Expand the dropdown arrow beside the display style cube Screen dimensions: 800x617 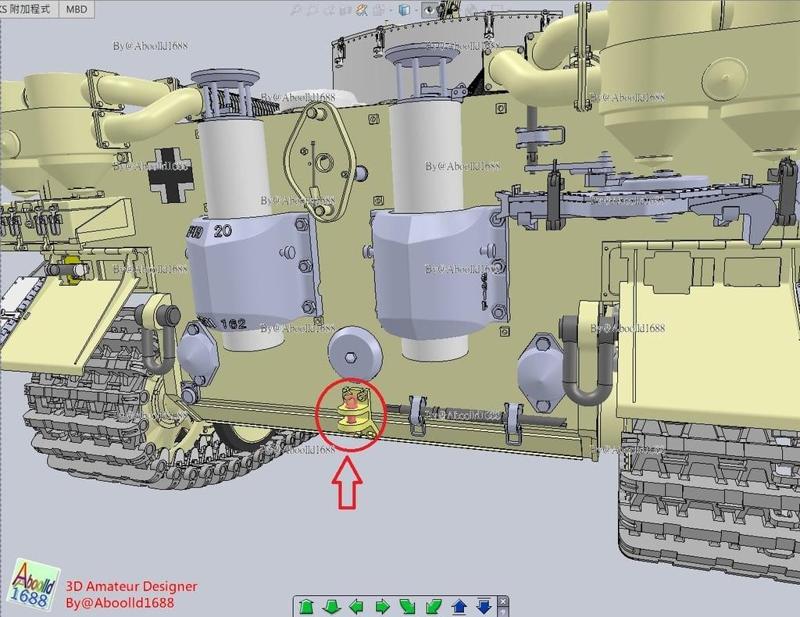[415, 10]
